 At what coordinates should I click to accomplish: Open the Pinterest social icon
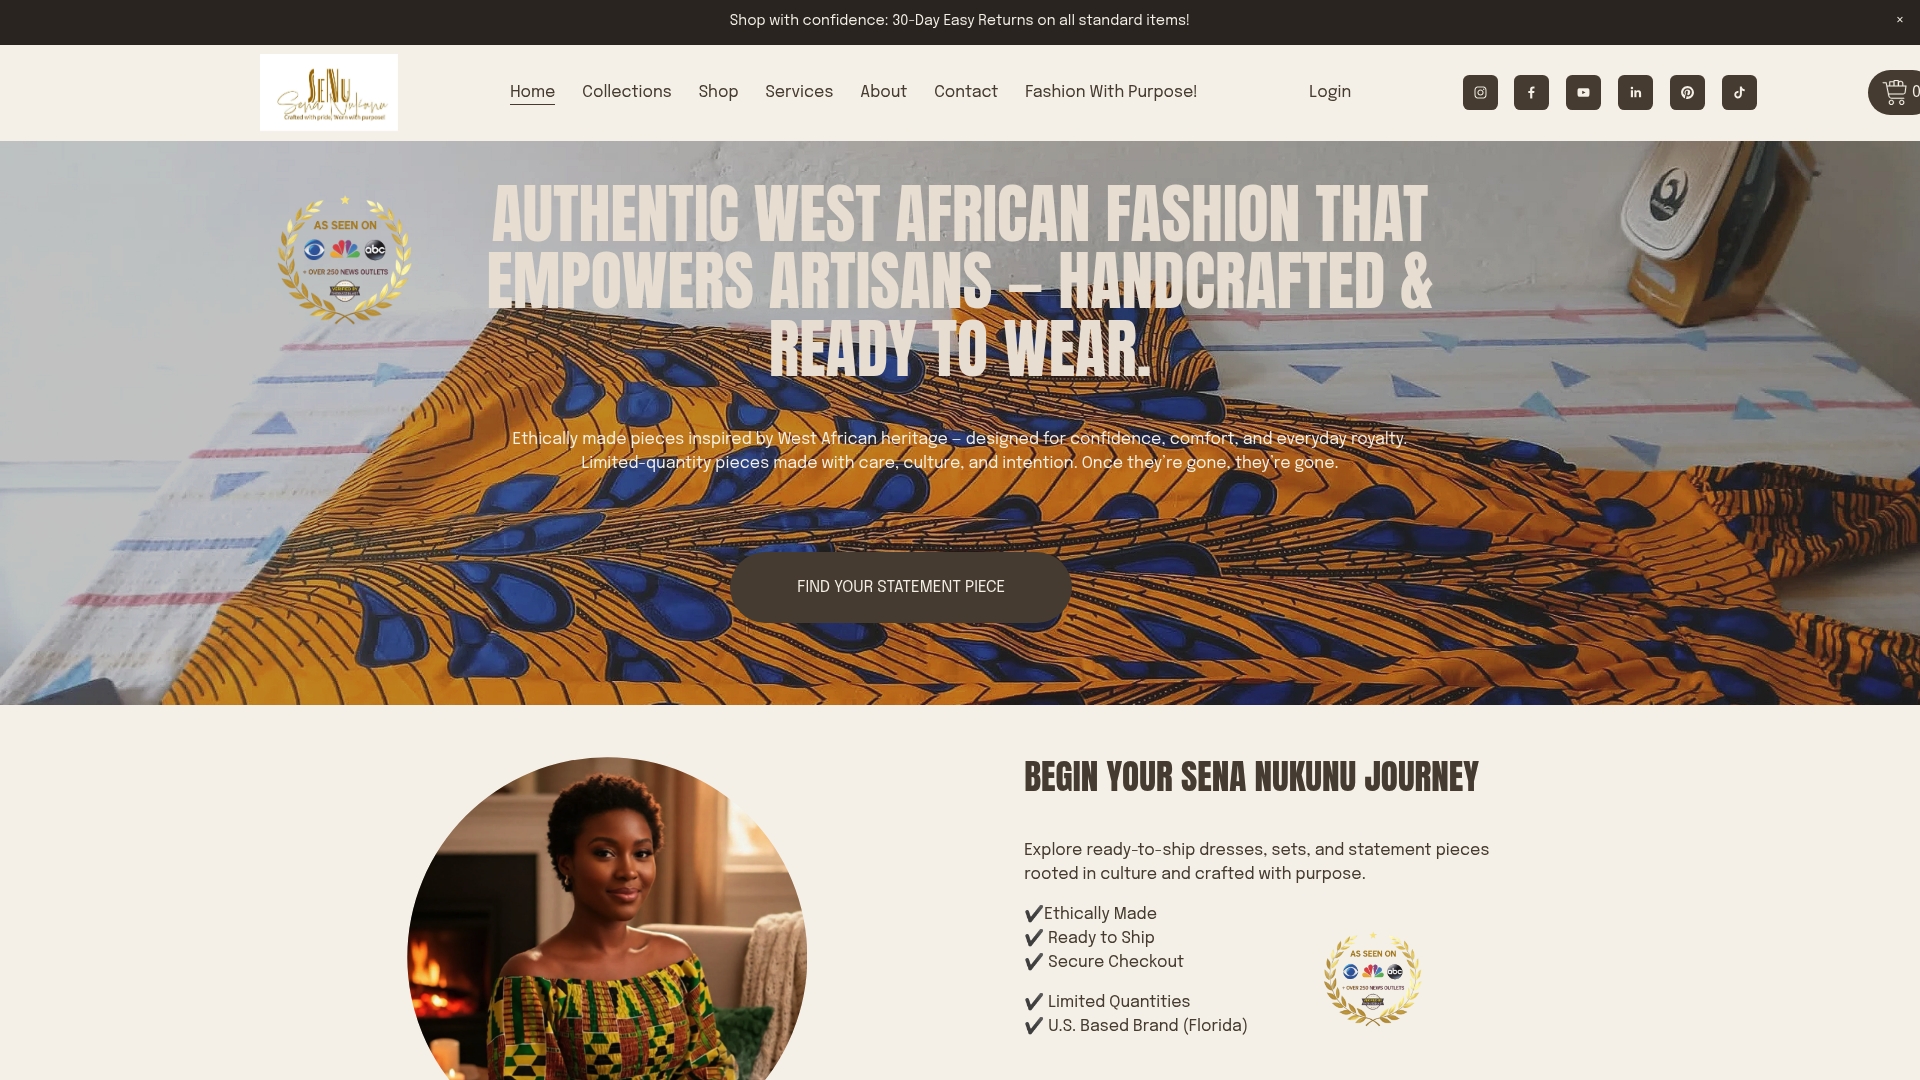tap(1687, 92)
